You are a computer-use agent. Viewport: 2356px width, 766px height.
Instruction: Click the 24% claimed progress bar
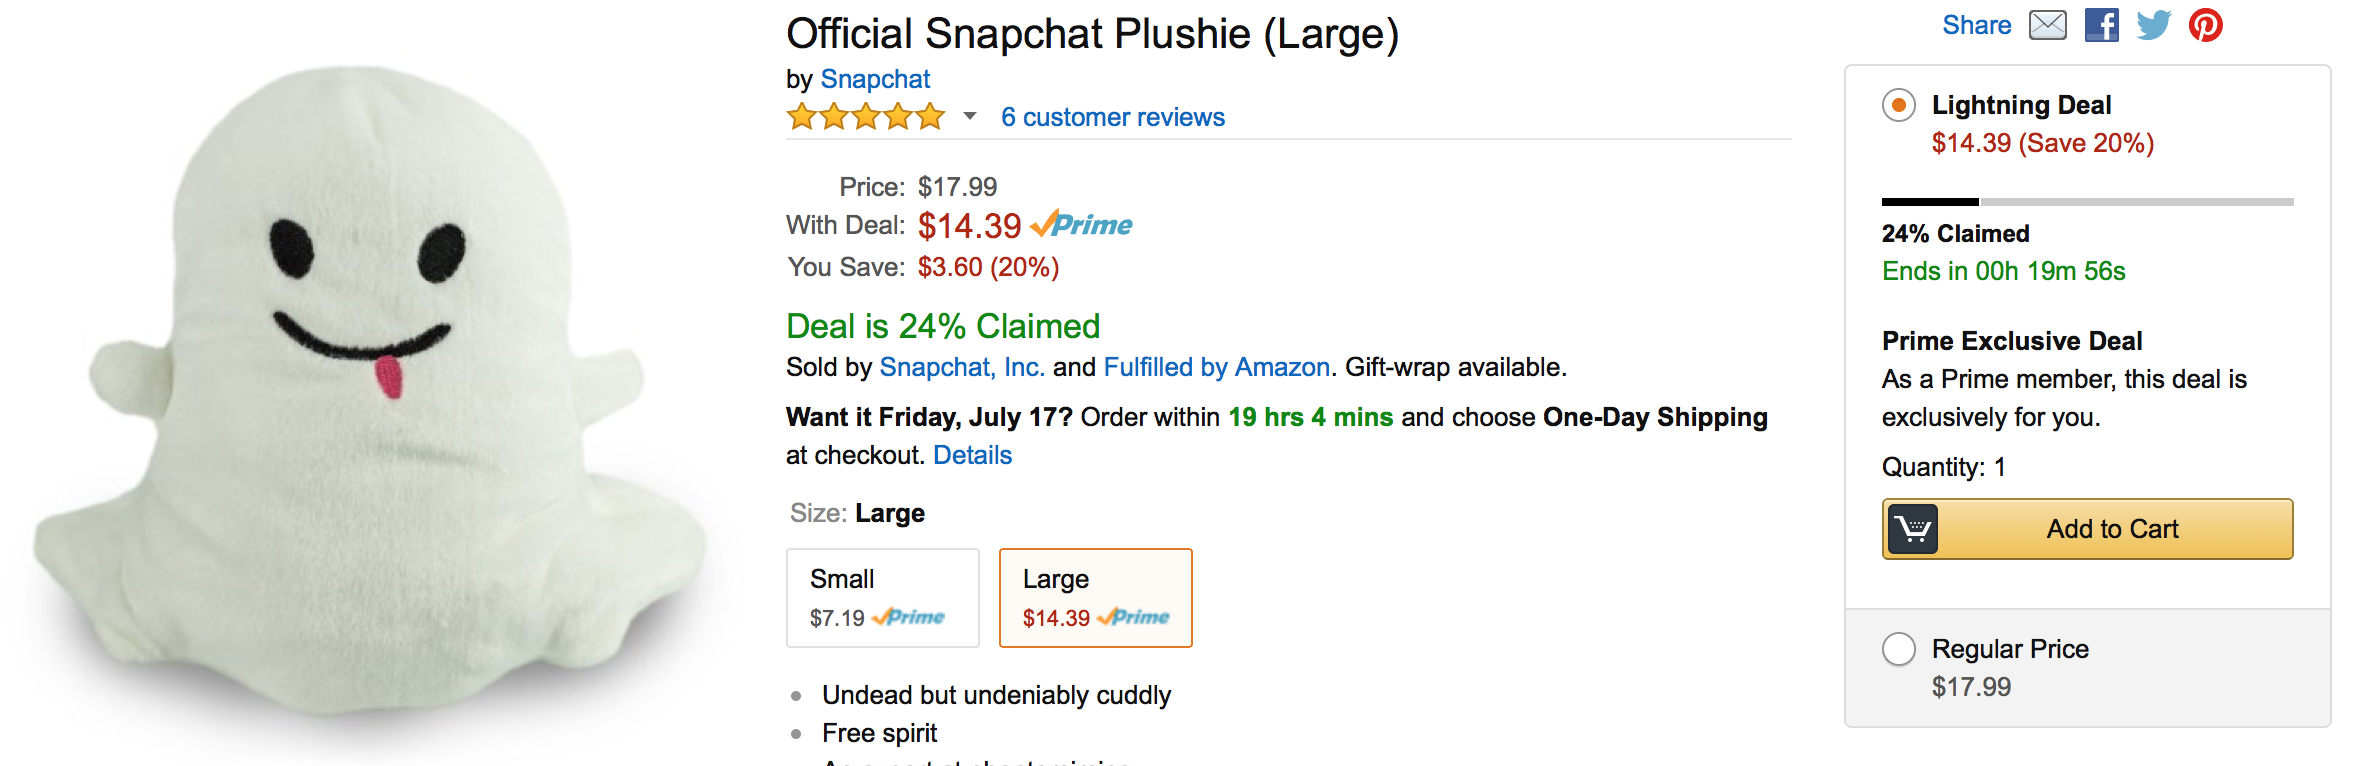(x=2088, y=202)
